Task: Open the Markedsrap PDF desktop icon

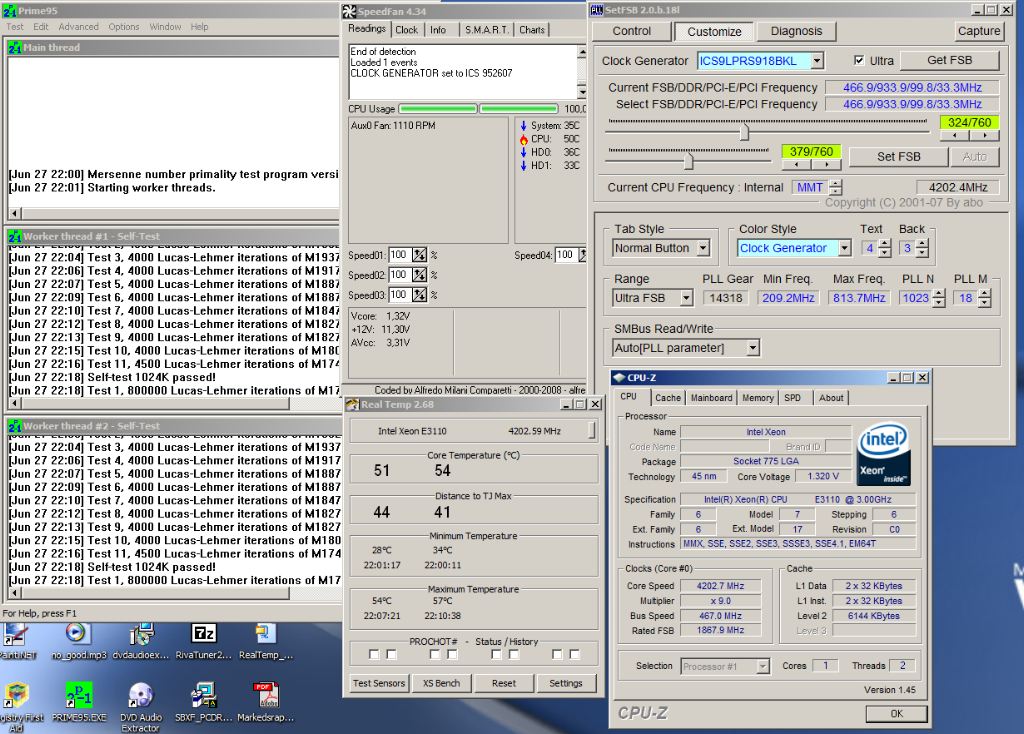Action: 265,695
